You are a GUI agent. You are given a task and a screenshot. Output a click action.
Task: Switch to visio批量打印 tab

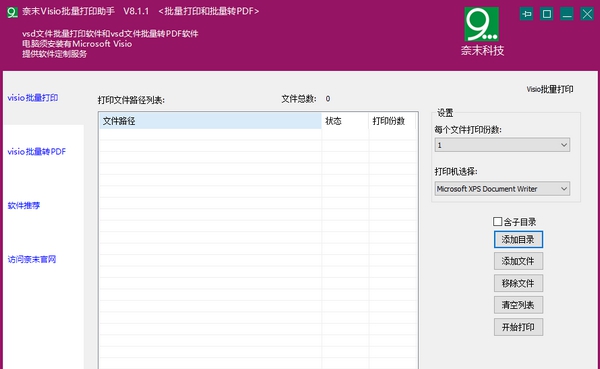[33, 98]
